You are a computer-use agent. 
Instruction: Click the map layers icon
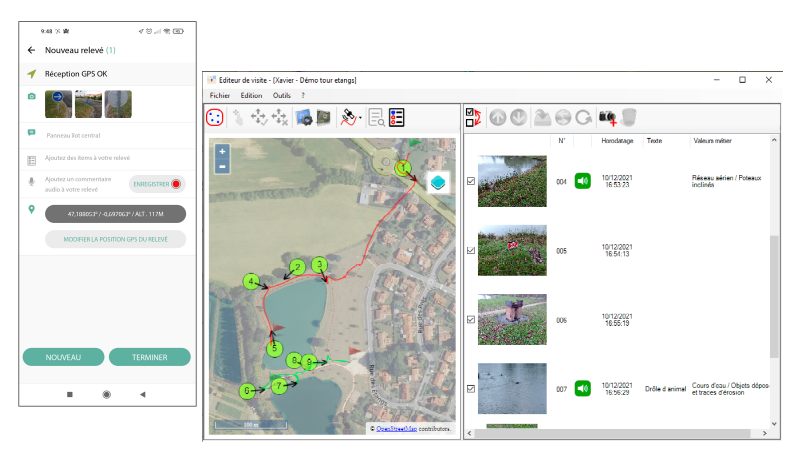tap(438, 182)
